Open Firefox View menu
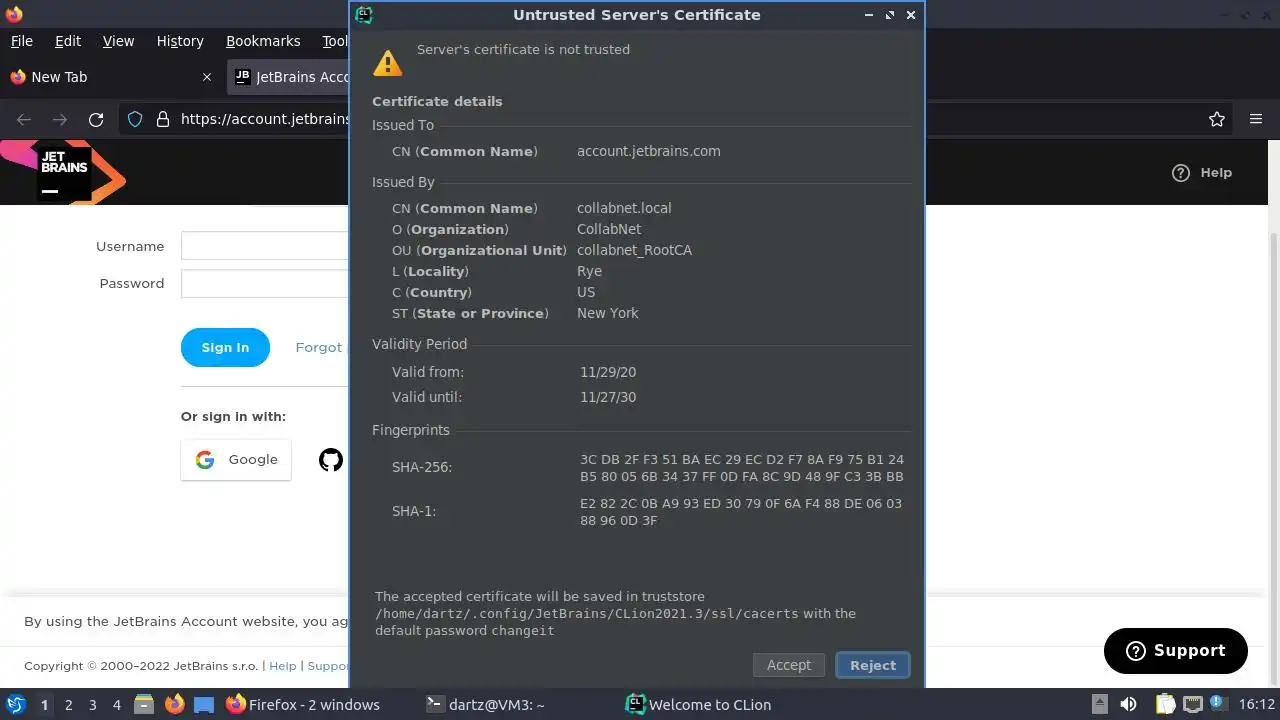This screenshot has width=1280, height=720. [x=118, y=41]
